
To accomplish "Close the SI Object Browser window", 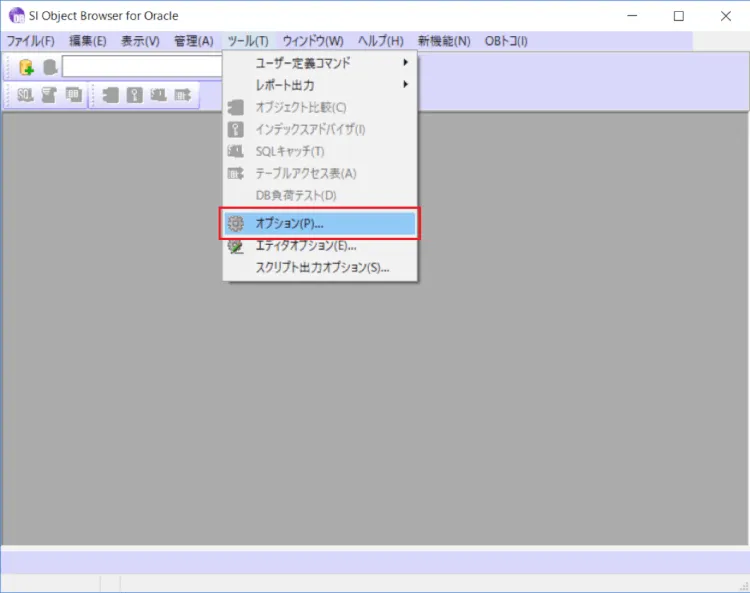I will [x=725, y=16].
